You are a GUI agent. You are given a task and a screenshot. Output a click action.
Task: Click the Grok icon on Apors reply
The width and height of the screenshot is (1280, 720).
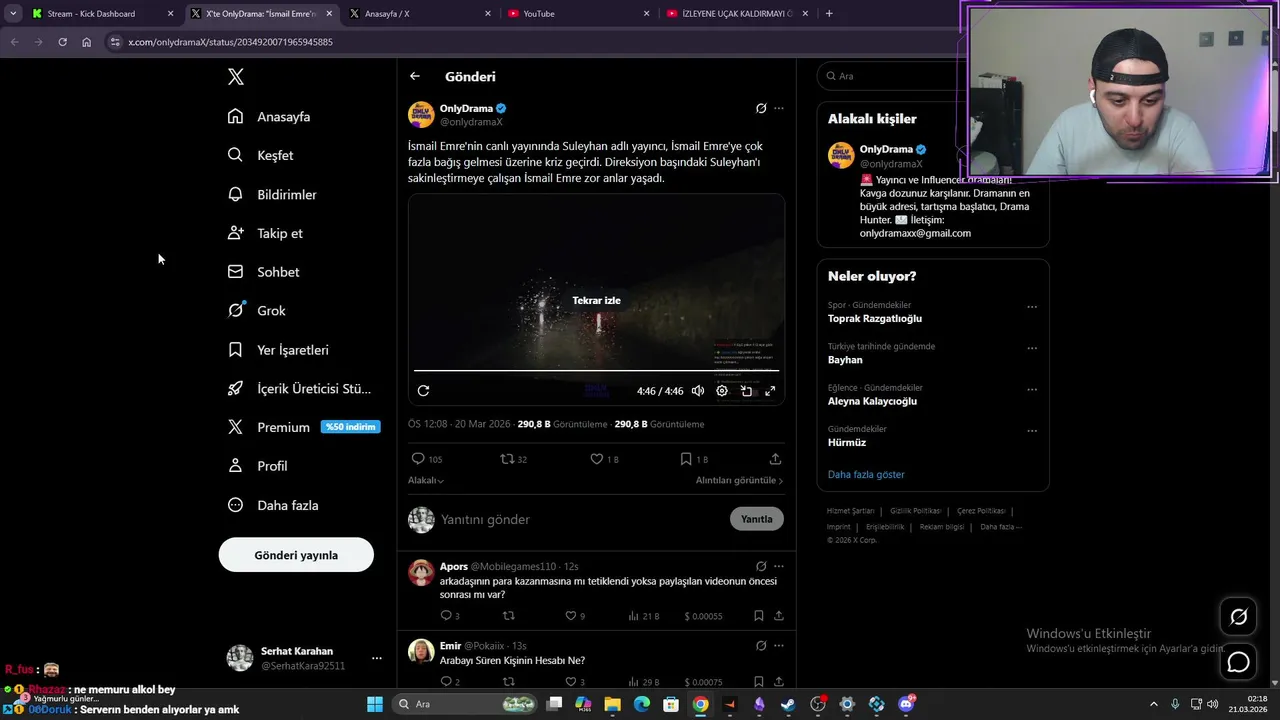(761, 566)
